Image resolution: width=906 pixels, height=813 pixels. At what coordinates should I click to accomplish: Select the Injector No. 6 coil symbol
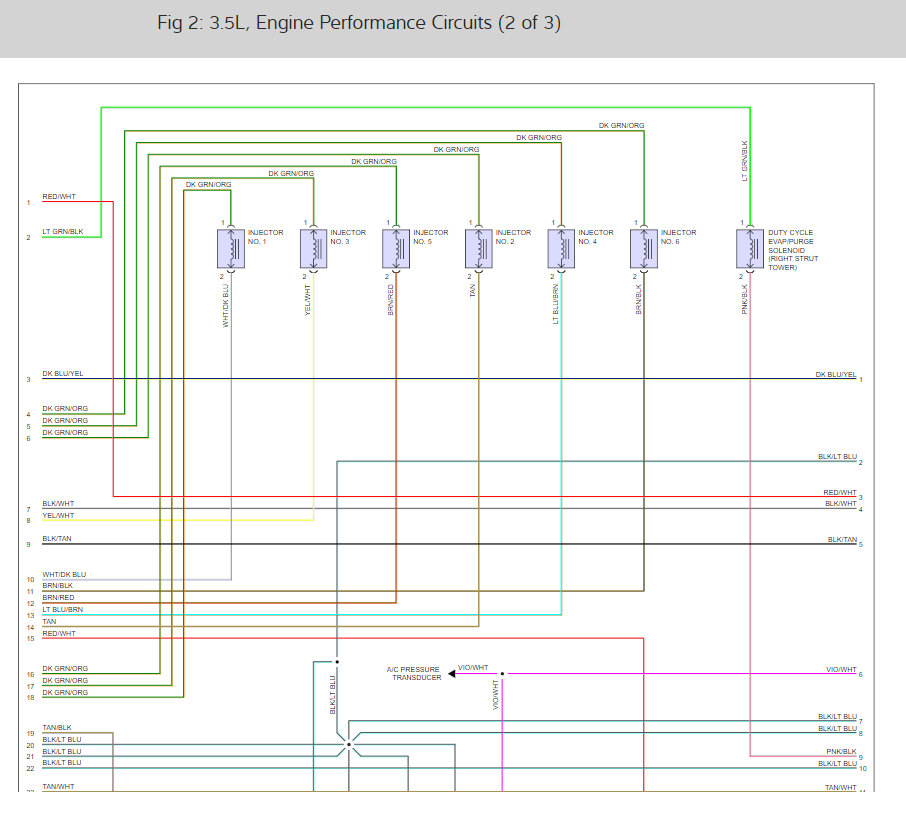pos(644,248)
